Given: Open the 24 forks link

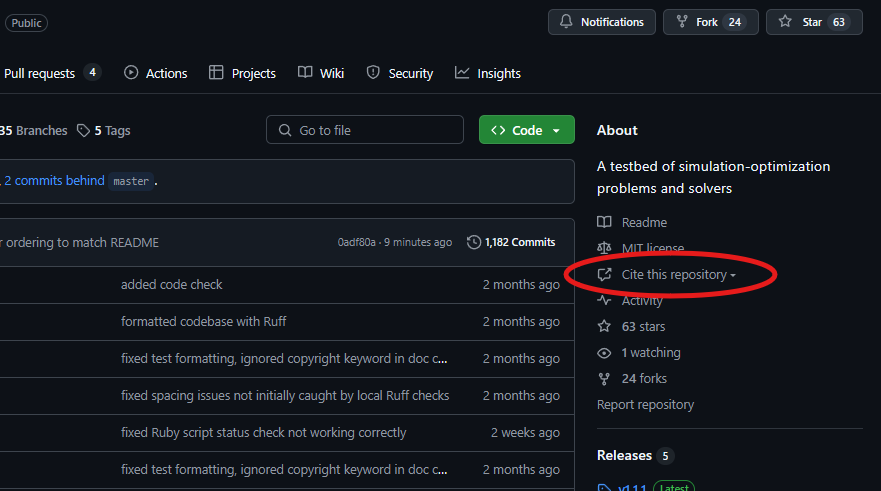Looking at the screenshot, I should (644, 379).
